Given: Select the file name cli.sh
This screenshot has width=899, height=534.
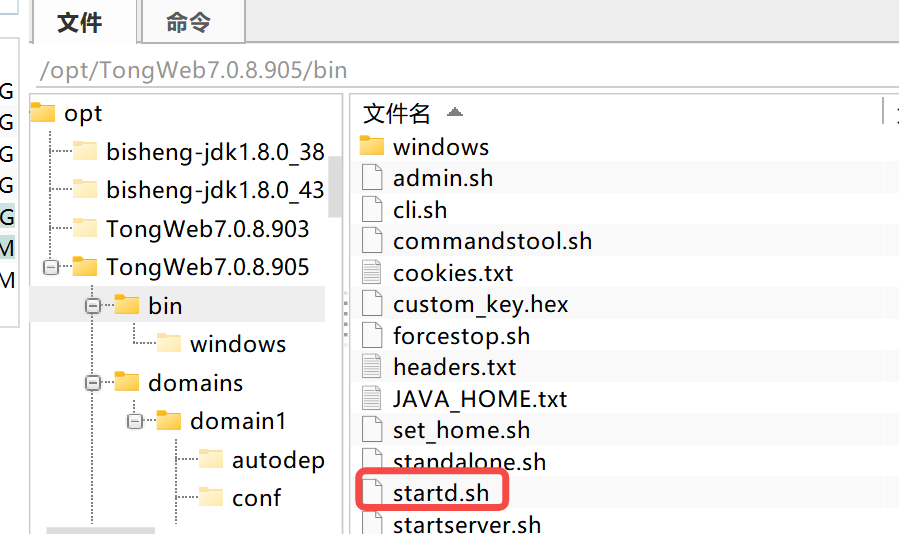Looking at the screenshot, I should click(x=420, y=210).
